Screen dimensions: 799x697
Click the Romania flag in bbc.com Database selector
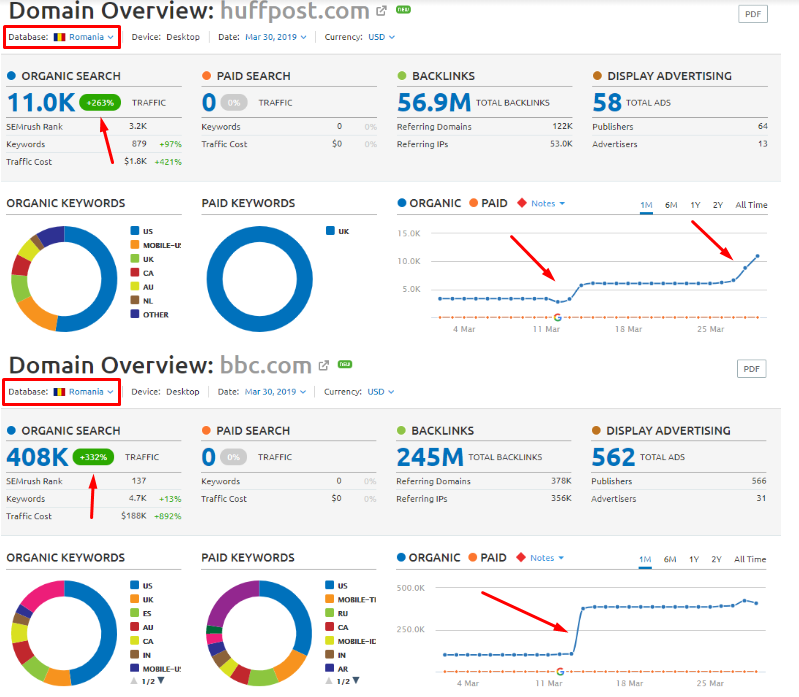tap(60, 392)
